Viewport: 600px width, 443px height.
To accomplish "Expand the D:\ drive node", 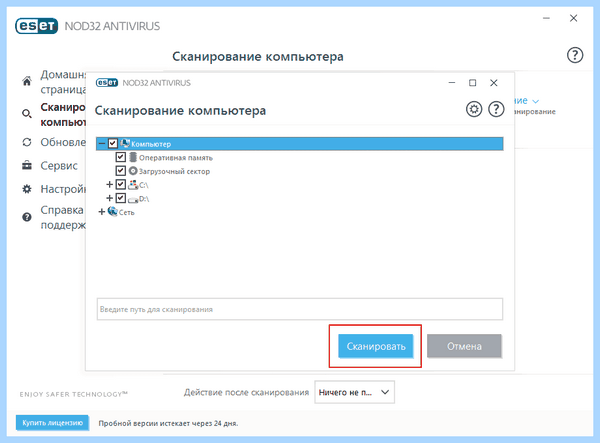I will coord(109,198).
